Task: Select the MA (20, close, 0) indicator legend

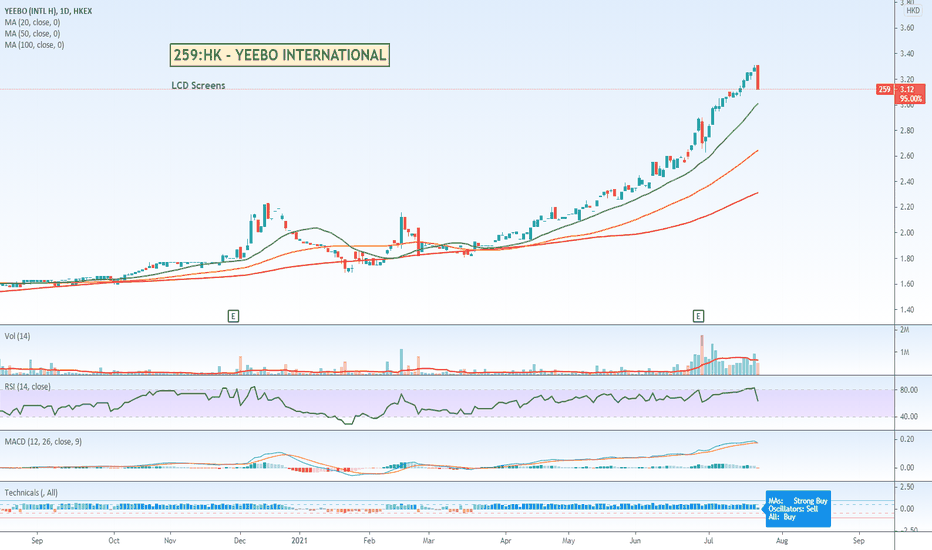Action: coord(32,22)
